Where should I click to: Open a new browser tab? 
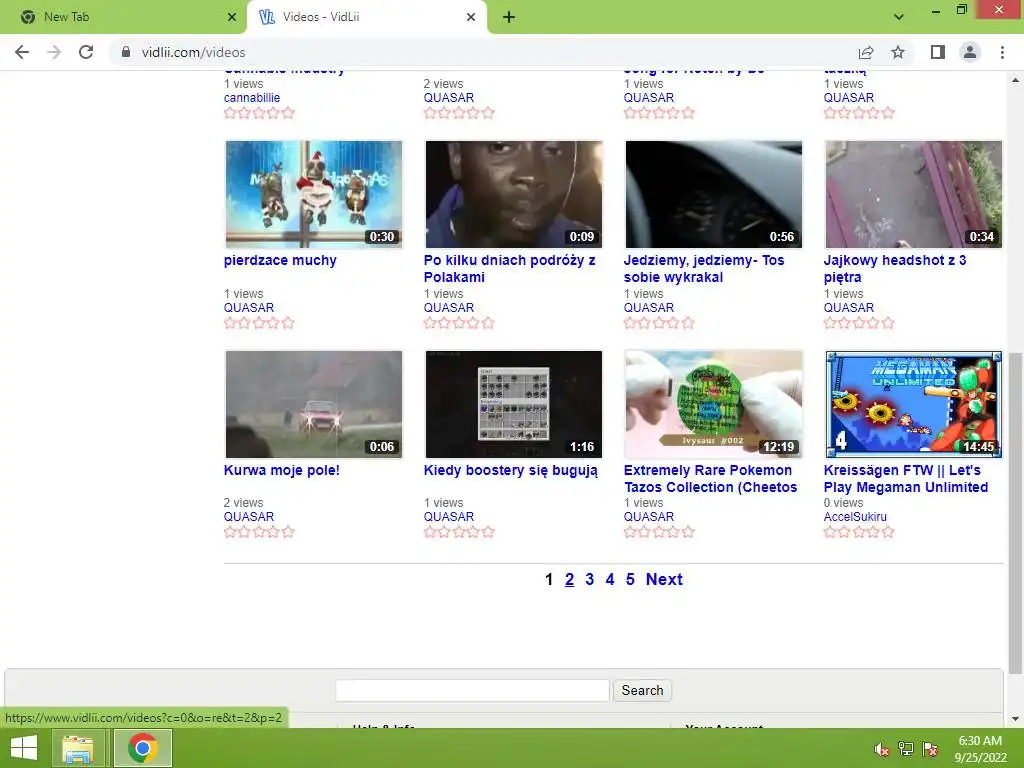click(509, 17)
